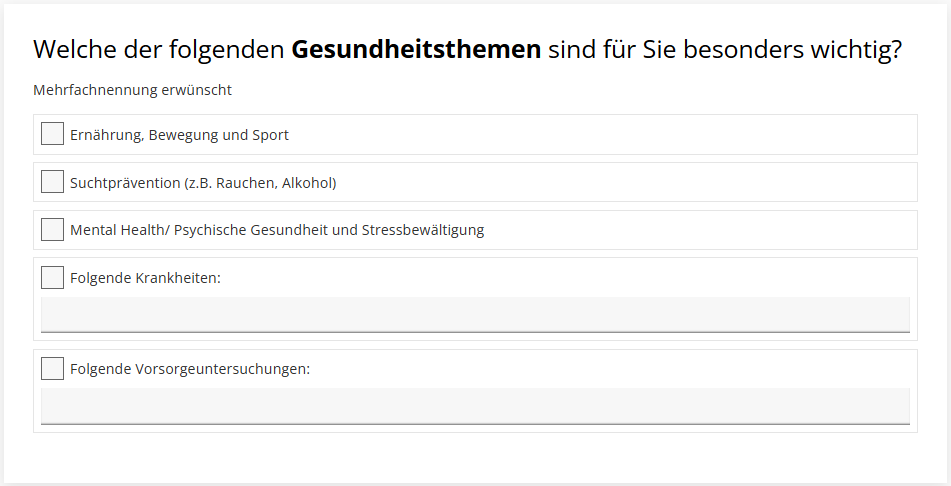Enable the Mental Health checkbox
Screen dimensions: 951x486
coord(52,230)
